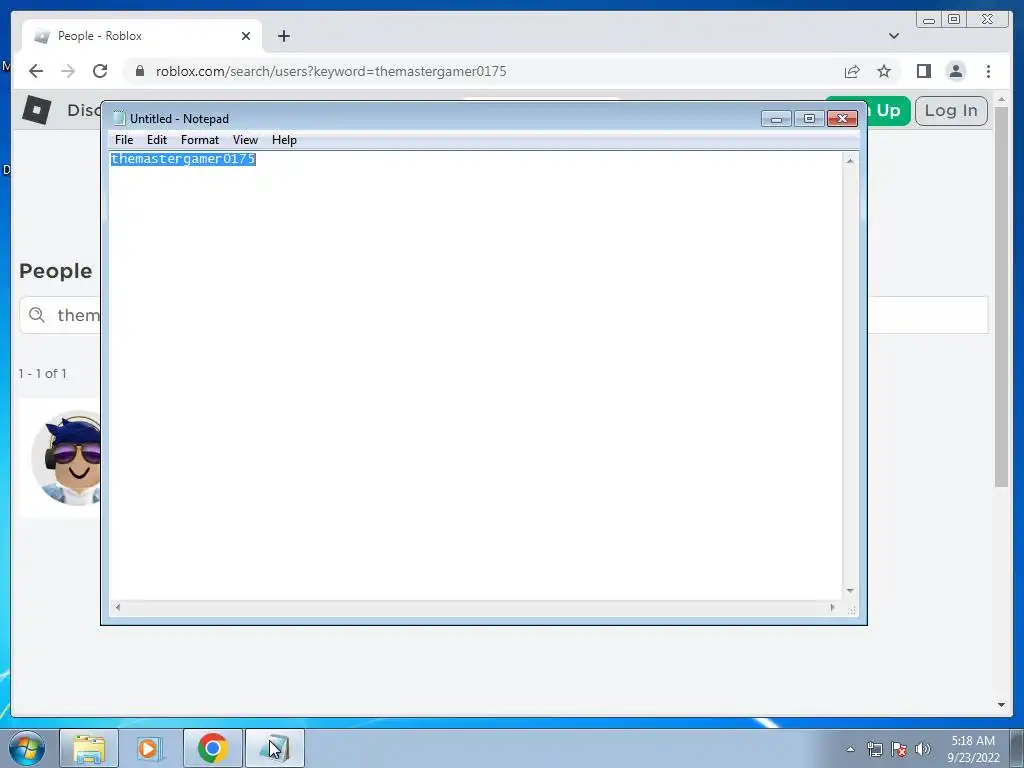Open the Notepad View menu
Image resolution: width=1024 pixels, height=768 pixels.
click(246, 140)
